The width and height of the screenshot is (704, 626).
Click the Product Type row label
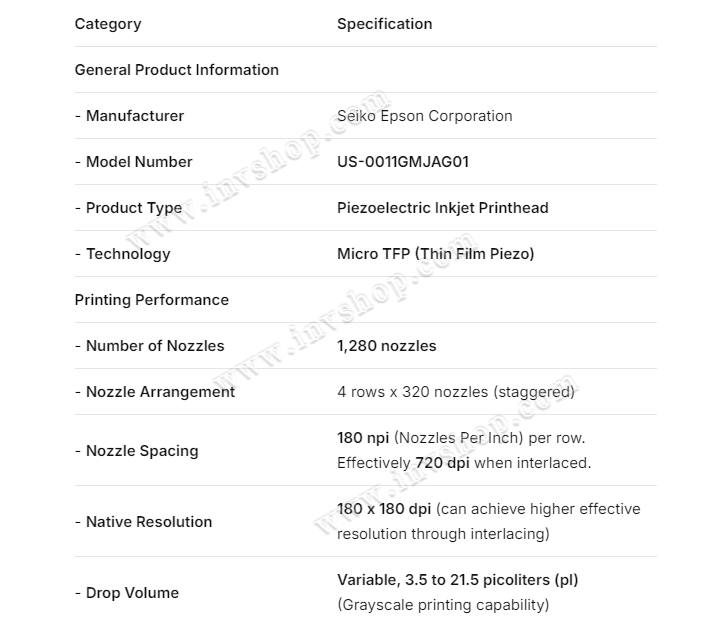(128, 208)
